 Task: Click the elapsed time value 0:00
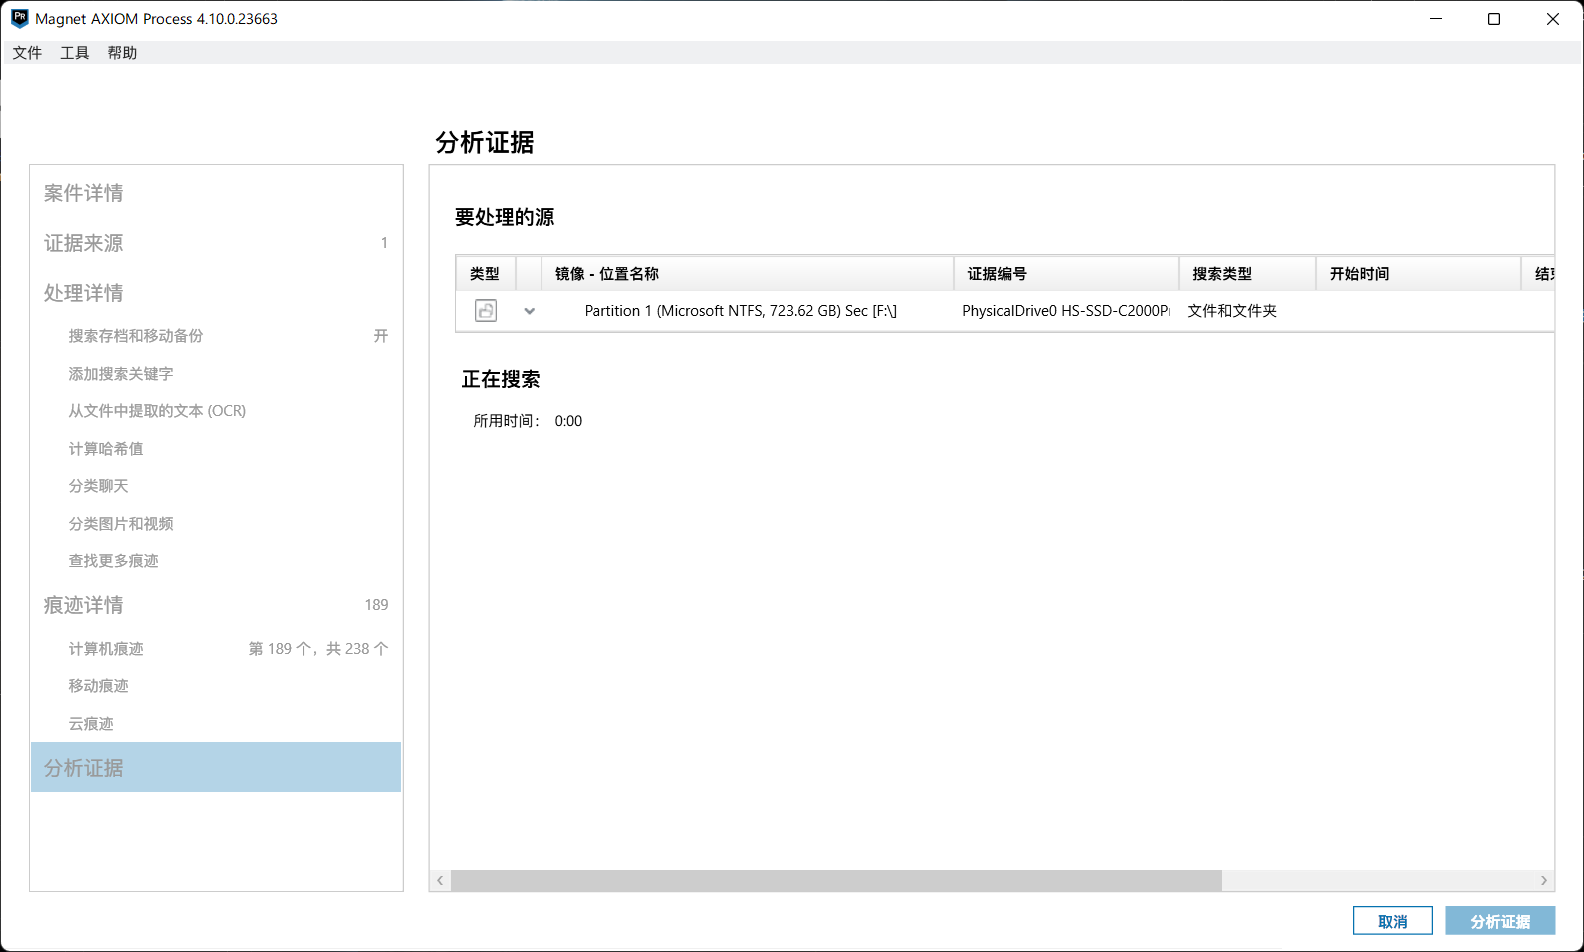tap(568, 421)
